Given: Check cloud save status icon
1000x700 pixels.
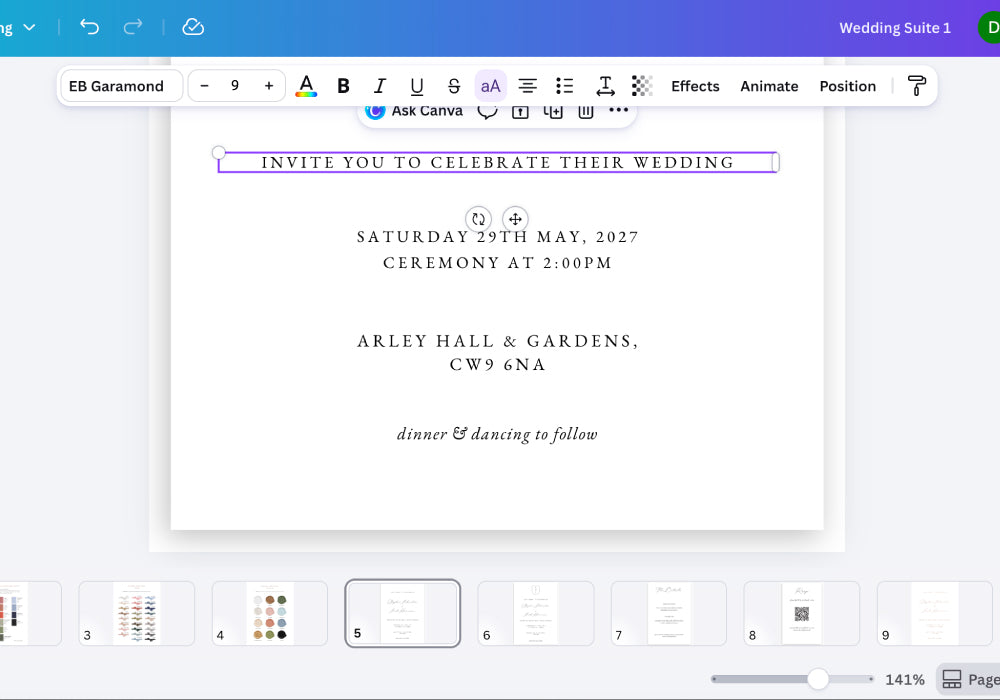Looking at the screenshot, I should tap(193, 27).
